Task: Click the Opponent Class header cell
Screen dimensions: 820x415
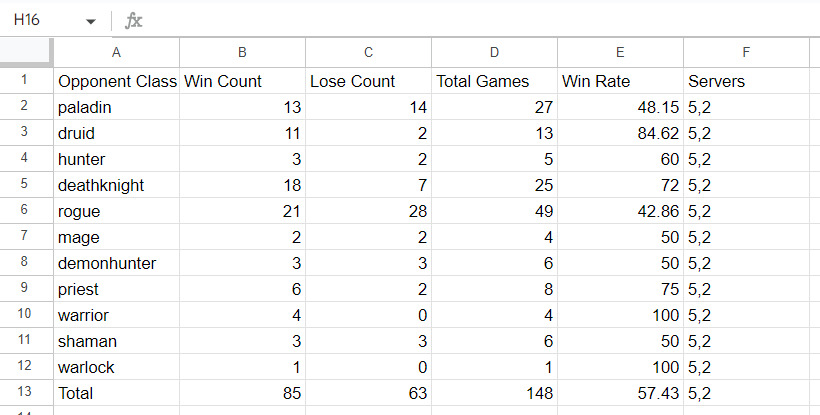Action: (116, 81)
